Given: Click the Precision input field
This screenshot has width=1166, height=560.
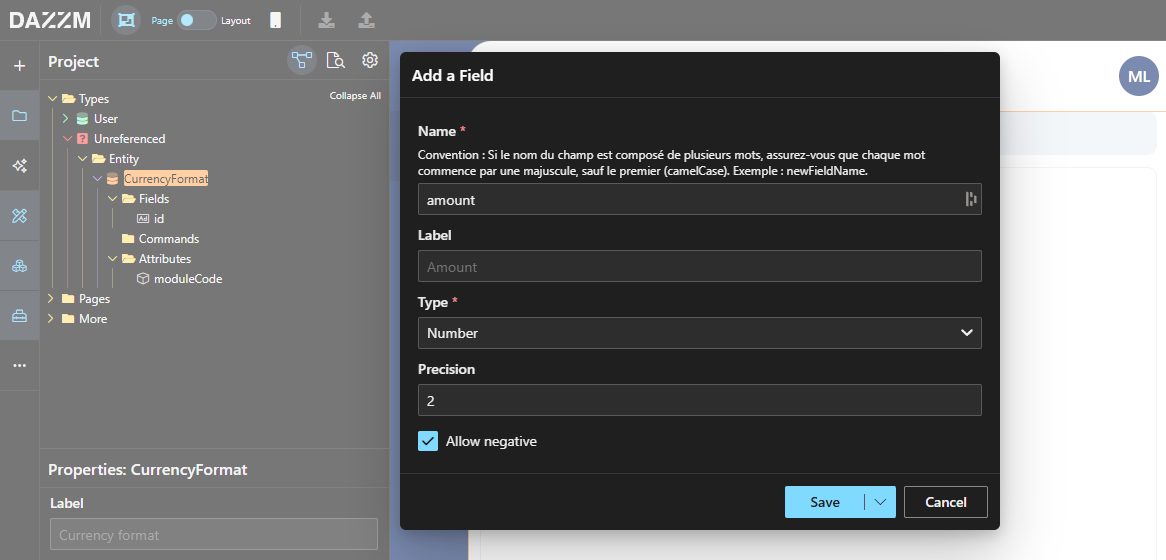Looking at the screenshot, I should point(700,400).
